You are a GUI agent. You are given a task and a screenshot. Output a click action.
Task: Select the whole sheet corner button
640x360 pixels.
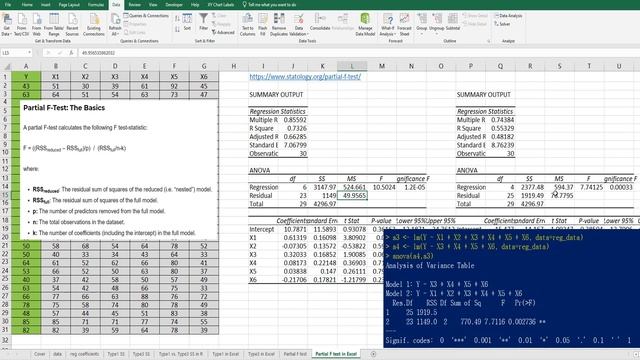(x=6, y=67)
